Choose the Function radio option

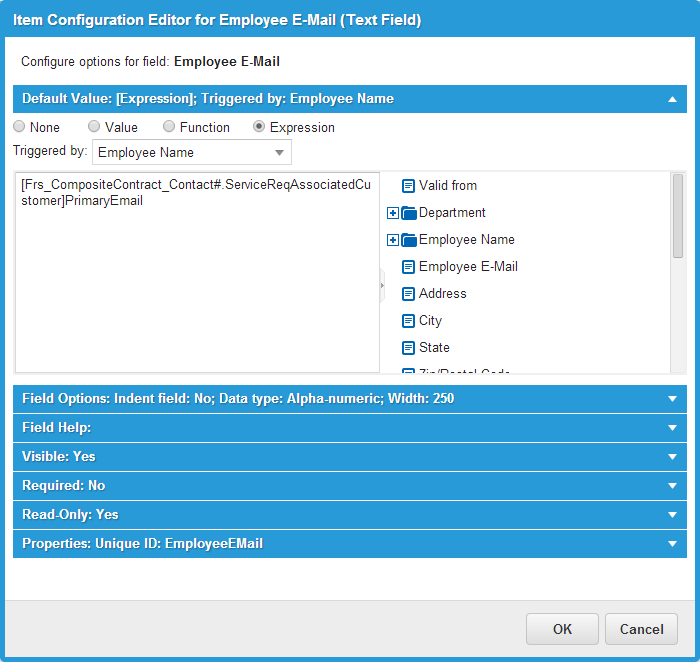[x=169, y=127]
